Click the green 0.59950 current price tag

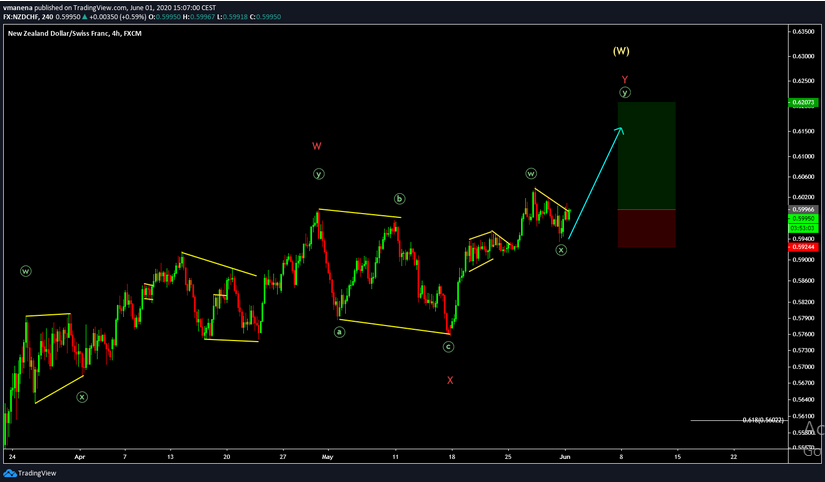pos(803,218)
